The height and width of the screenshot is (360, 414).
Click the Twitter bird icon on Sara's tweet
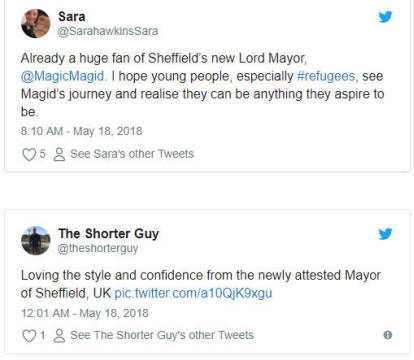click(385, 17)
